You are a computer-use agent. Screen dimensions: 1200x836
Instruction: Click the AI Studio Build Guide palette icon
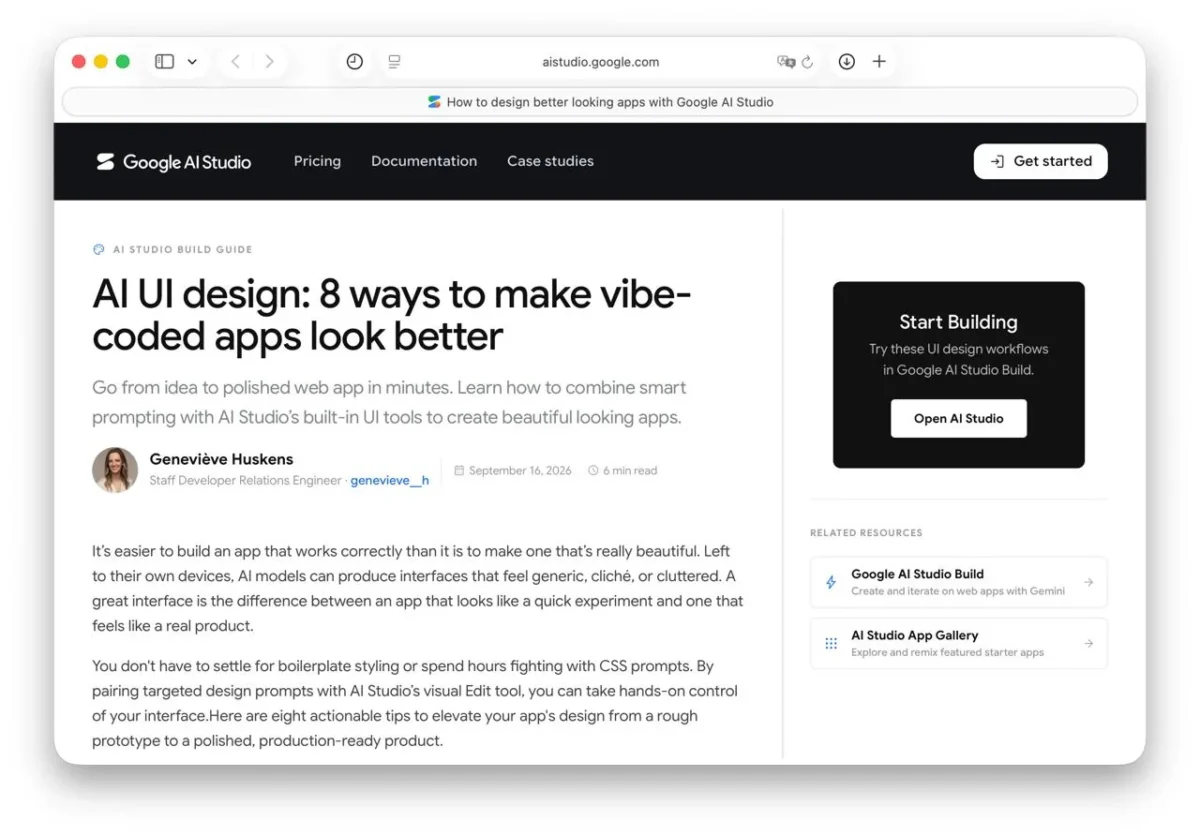(98, 250)
